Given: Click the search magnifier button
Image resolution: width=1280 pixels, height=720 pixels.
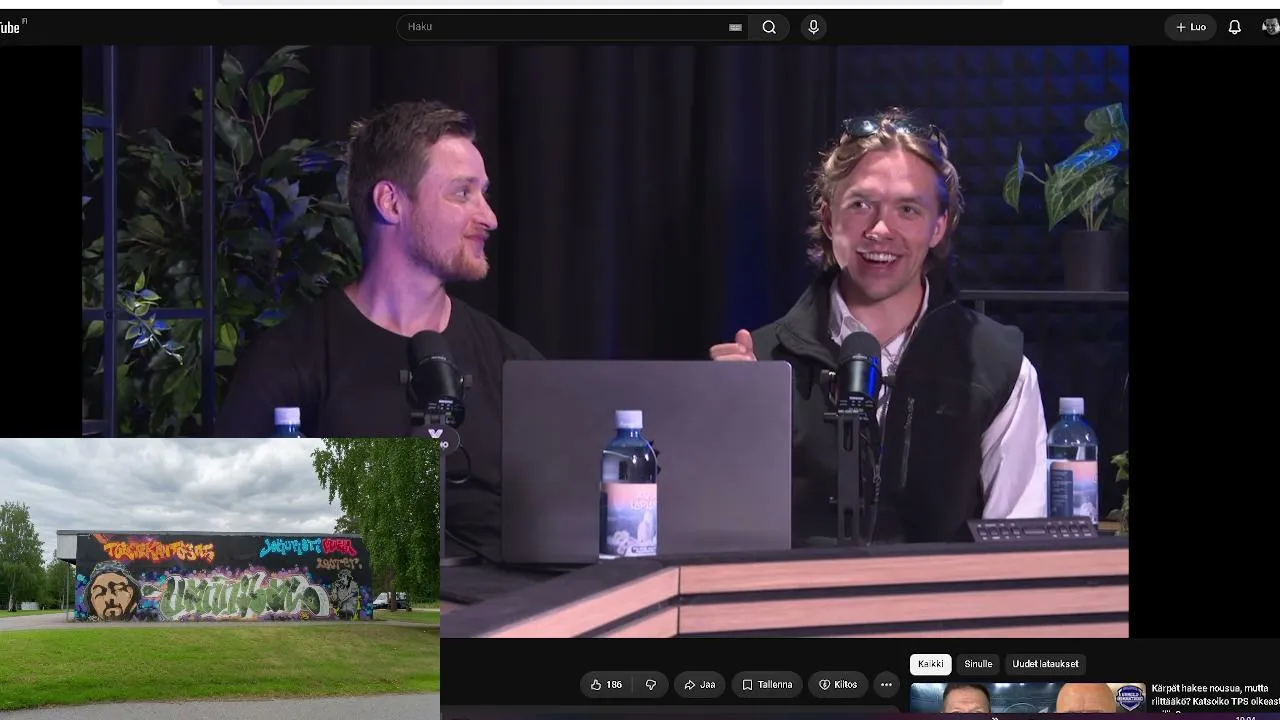Looking at the screenshot, I should 769,27.
